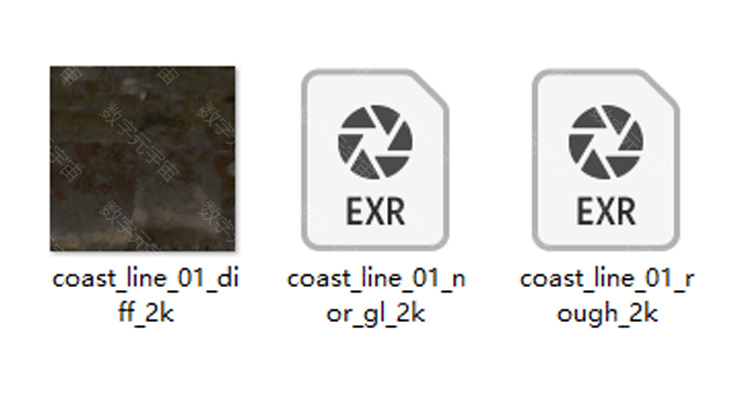Viewport: 734px width, 405px height.
Task: Click the "or_gl_2k" second line of the normal filename
Action: click(376, 313)
